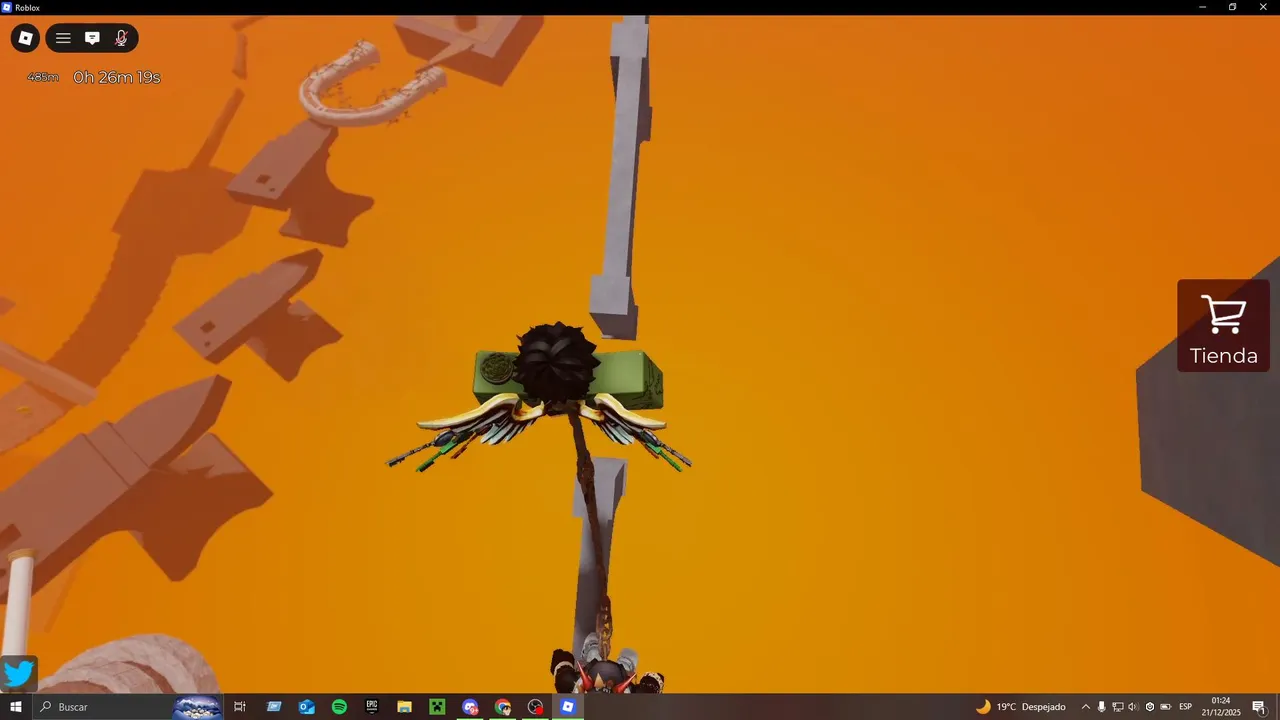Switch the ESP keyboard language indicator
Image resolution: width=1280 pixels, height=720 pixels.
(x=1186, y=707)
